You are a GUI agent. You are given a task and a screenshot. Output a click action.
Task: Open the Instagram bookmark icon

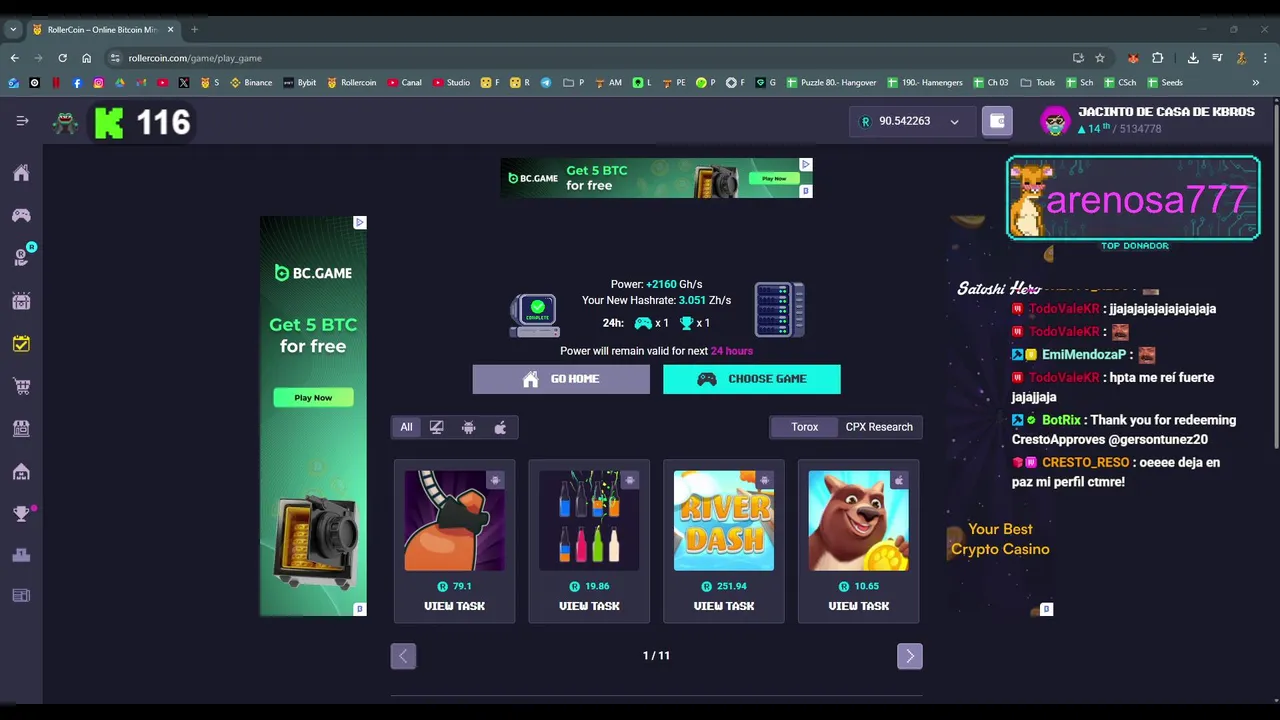pyautogui.click(x=98, y=83)
